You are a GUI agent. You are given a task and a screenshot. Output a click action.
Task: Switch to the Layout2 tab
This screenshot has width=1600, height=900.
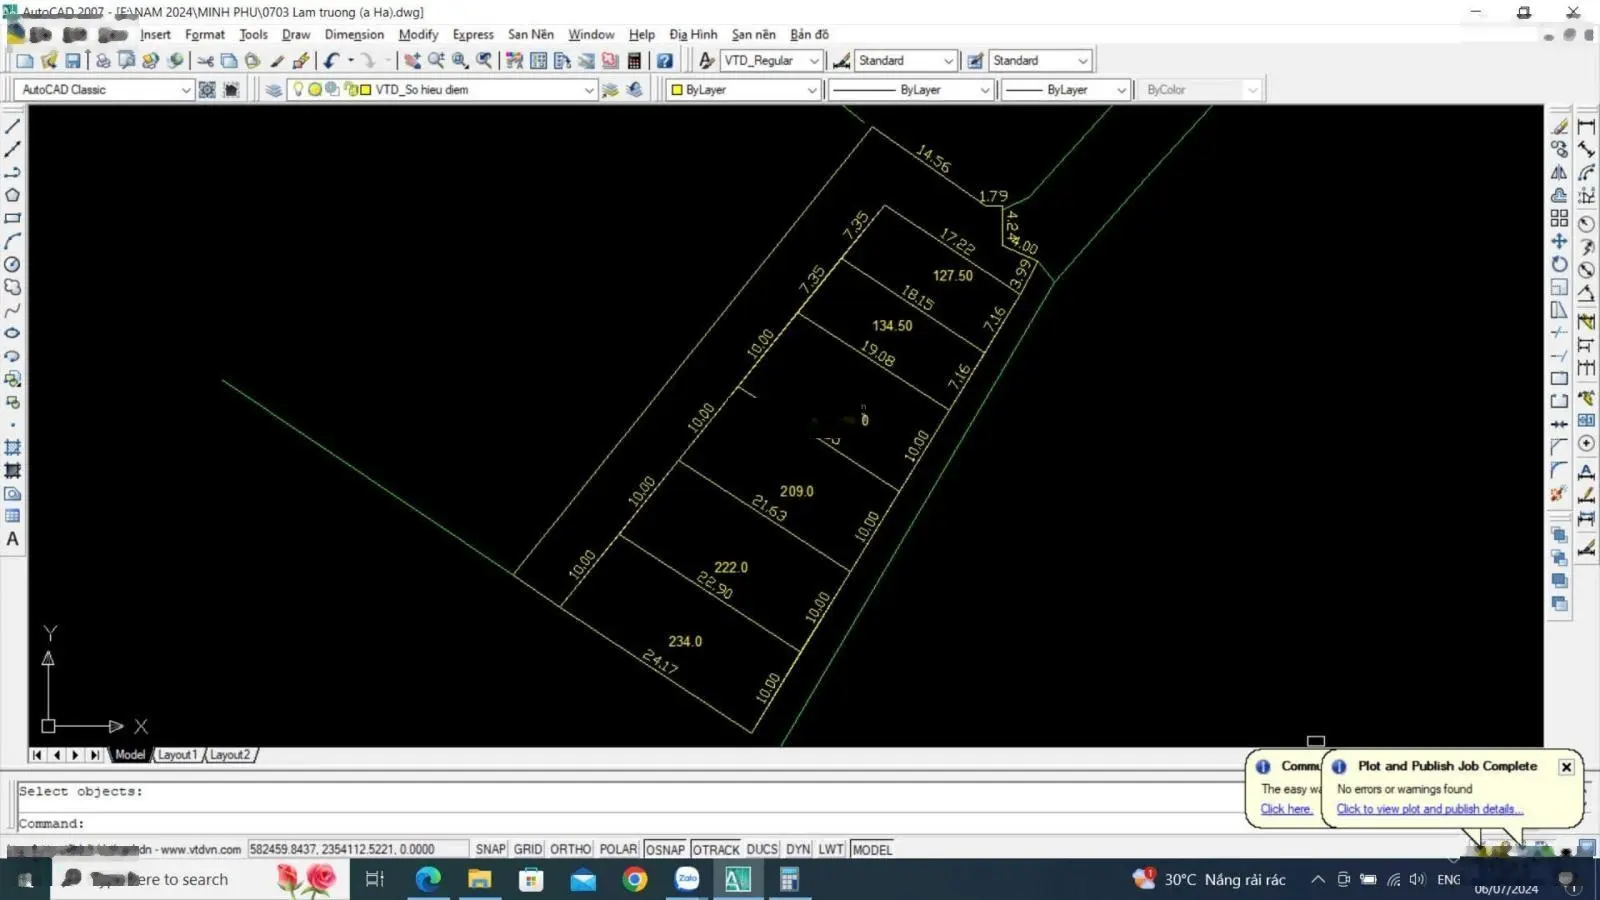[x=230, y=755]
